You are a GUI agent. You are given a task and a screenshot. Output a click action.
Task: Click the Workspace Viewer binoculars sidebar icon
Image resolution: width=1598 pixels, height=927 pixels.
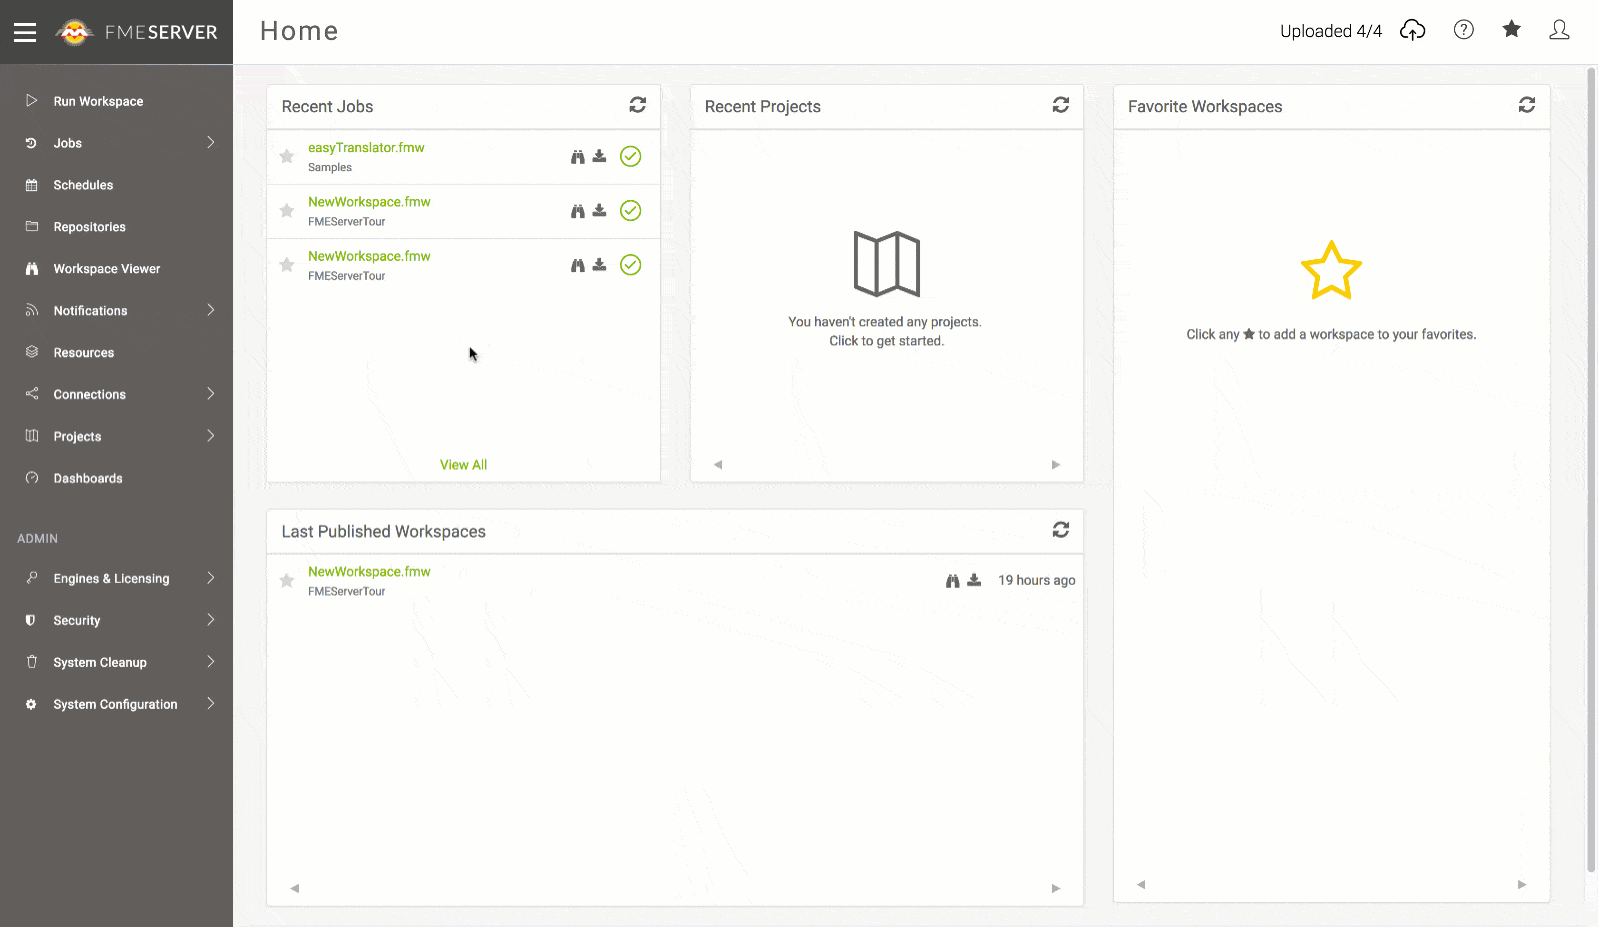coord(32,269)
